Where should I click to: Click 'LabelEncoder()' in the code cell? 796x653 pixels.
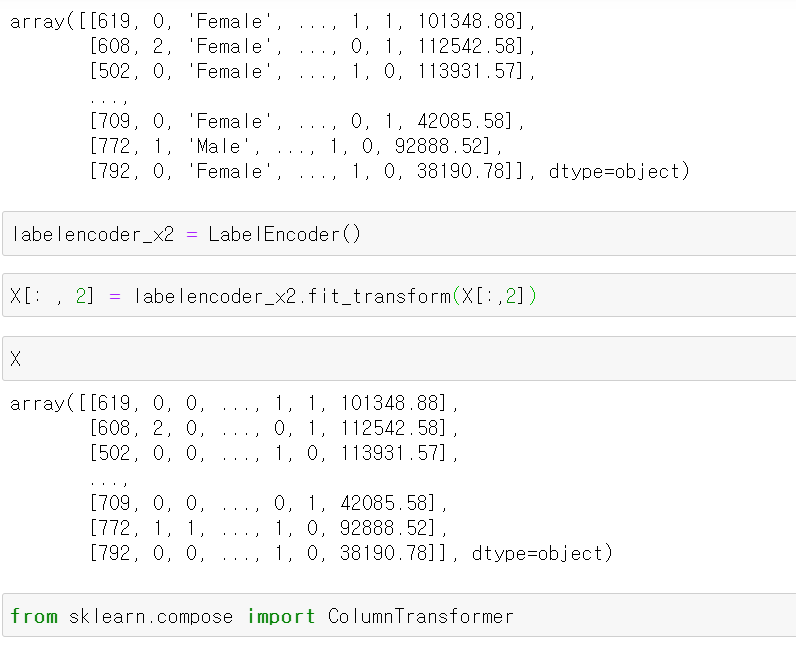coord(284,234)
